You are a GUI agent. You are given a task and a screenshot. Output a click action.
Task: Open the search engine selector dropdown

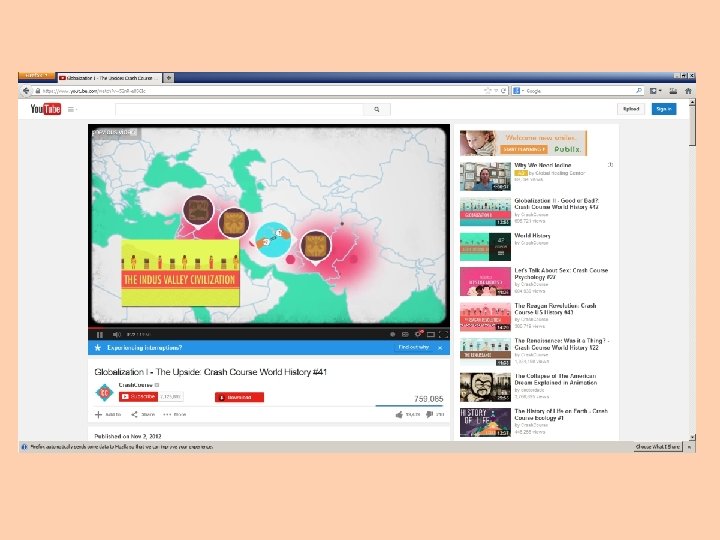click(x=518, y=91)
